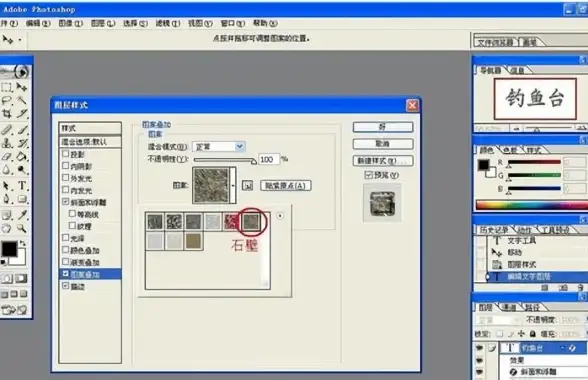588x380 pixels.
Task: Select the Crop tool
Action: (7, 113)
